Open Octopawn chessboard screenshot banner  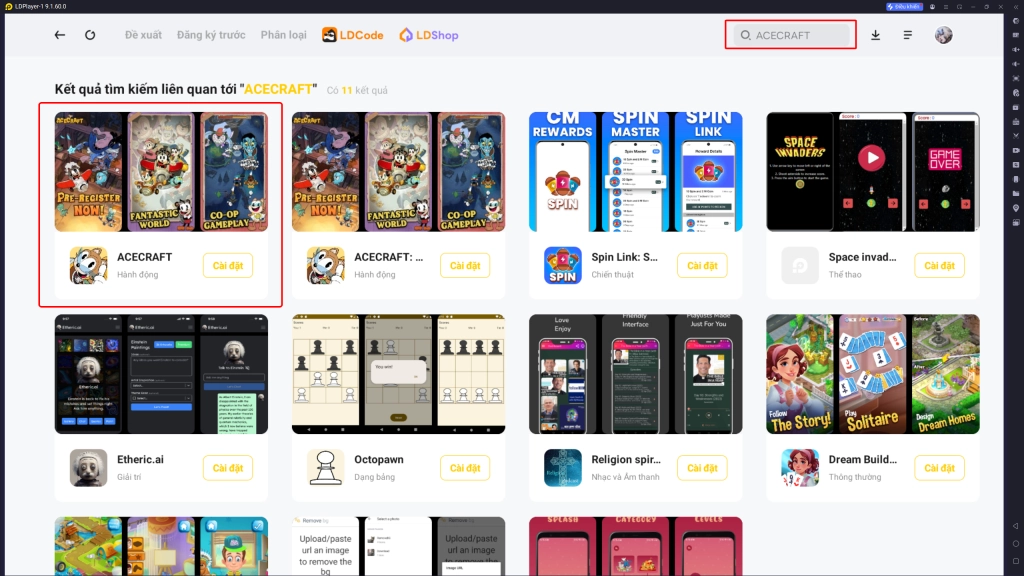pos(398,374)
